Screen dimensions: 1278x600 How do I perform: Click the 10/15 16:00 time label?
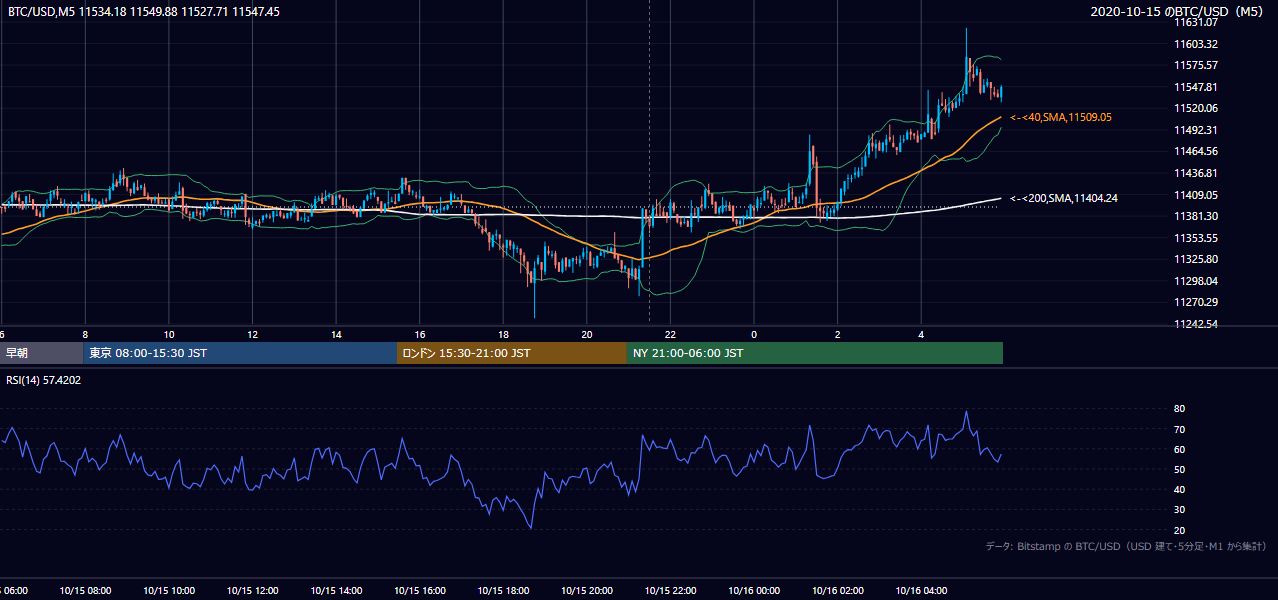click(419, 591)
